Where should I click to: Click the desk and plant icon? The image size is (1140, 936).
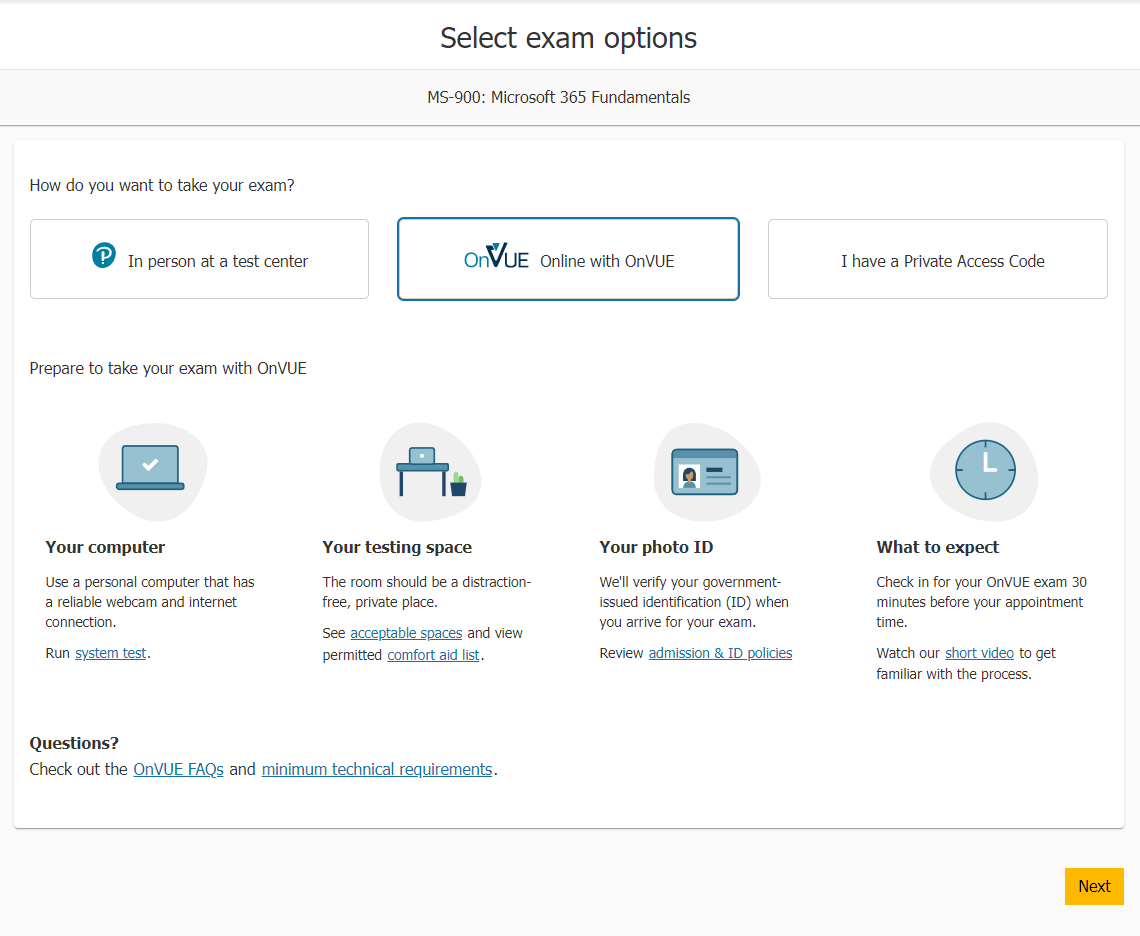click(x=431, y=471)
